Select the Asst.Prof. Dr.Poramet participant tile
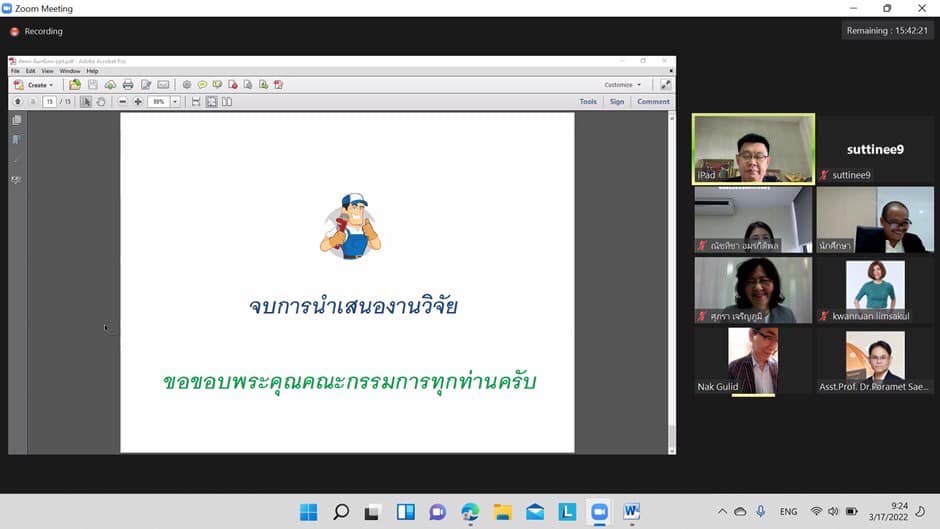Screen dimensions: 940x529 click(x=875, y=361)
